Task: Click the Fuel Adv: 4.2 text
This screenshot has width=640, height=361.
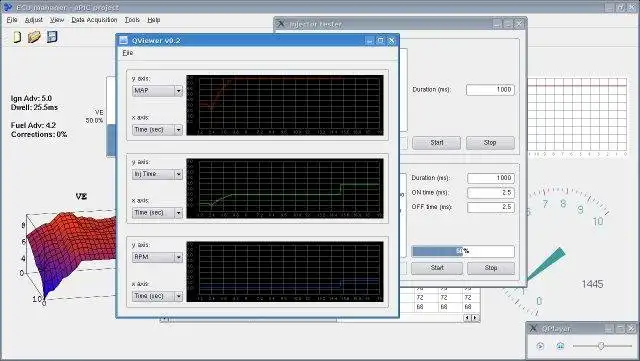Action: (33, 125)
